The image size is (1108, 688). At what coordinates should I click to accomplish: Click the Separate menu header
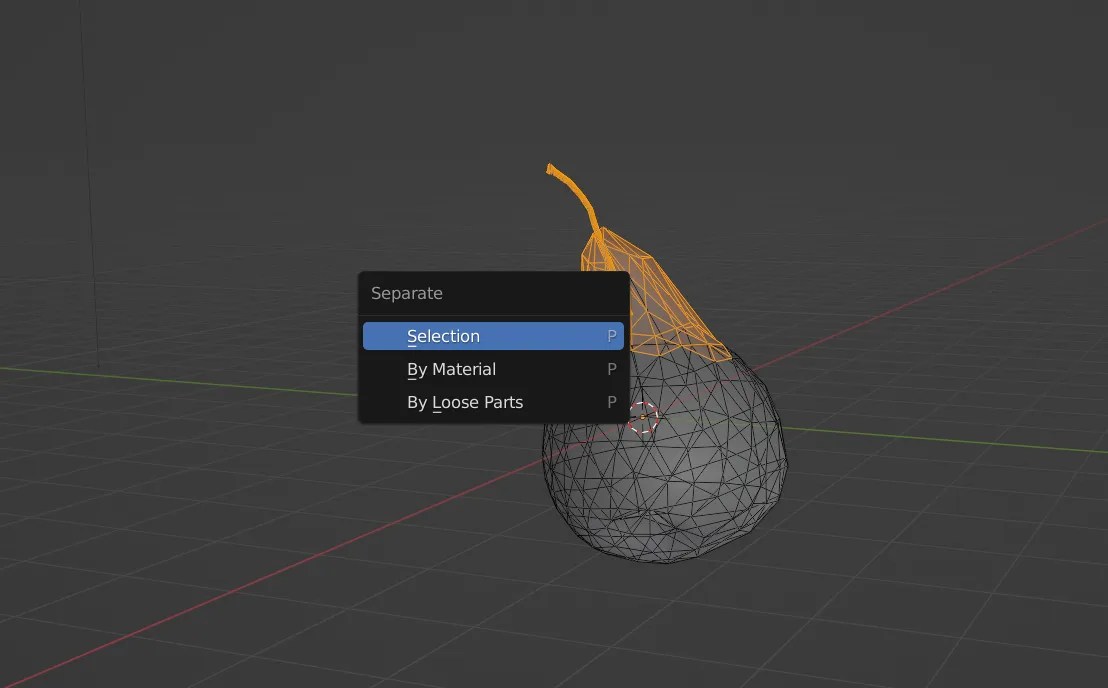407,293
